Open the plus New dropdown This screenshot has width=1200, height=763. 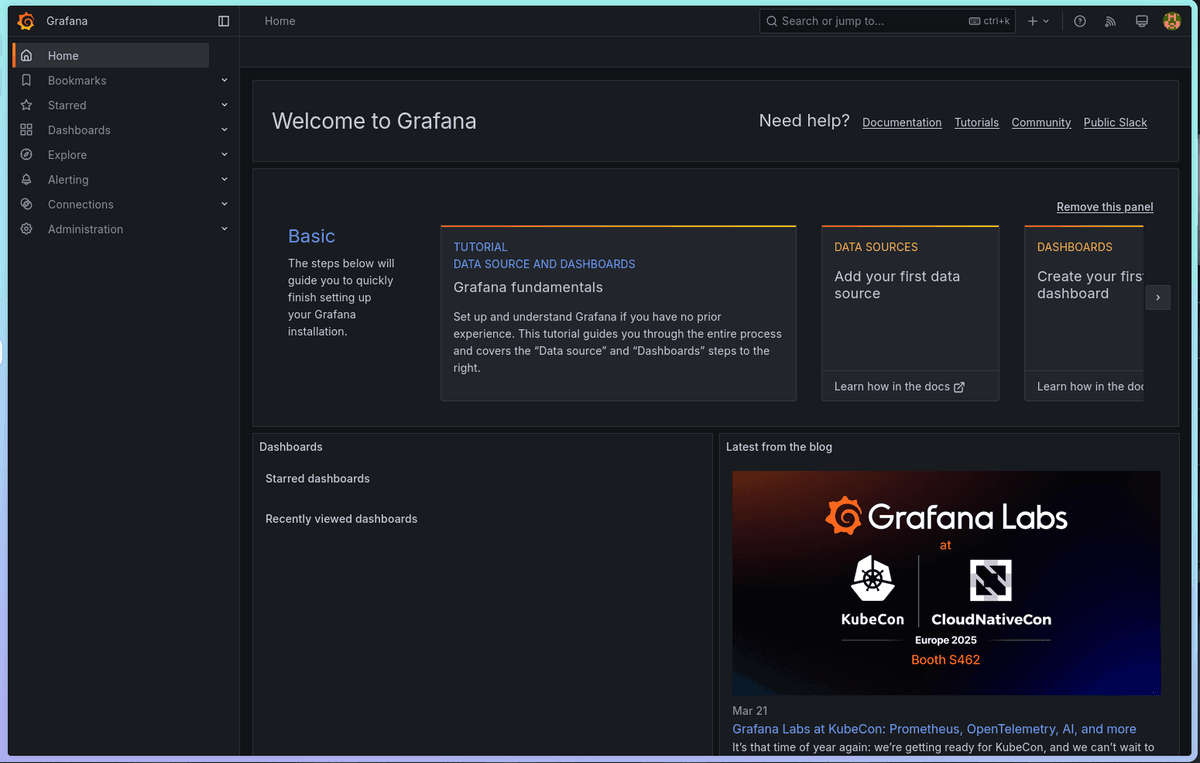1039,21
